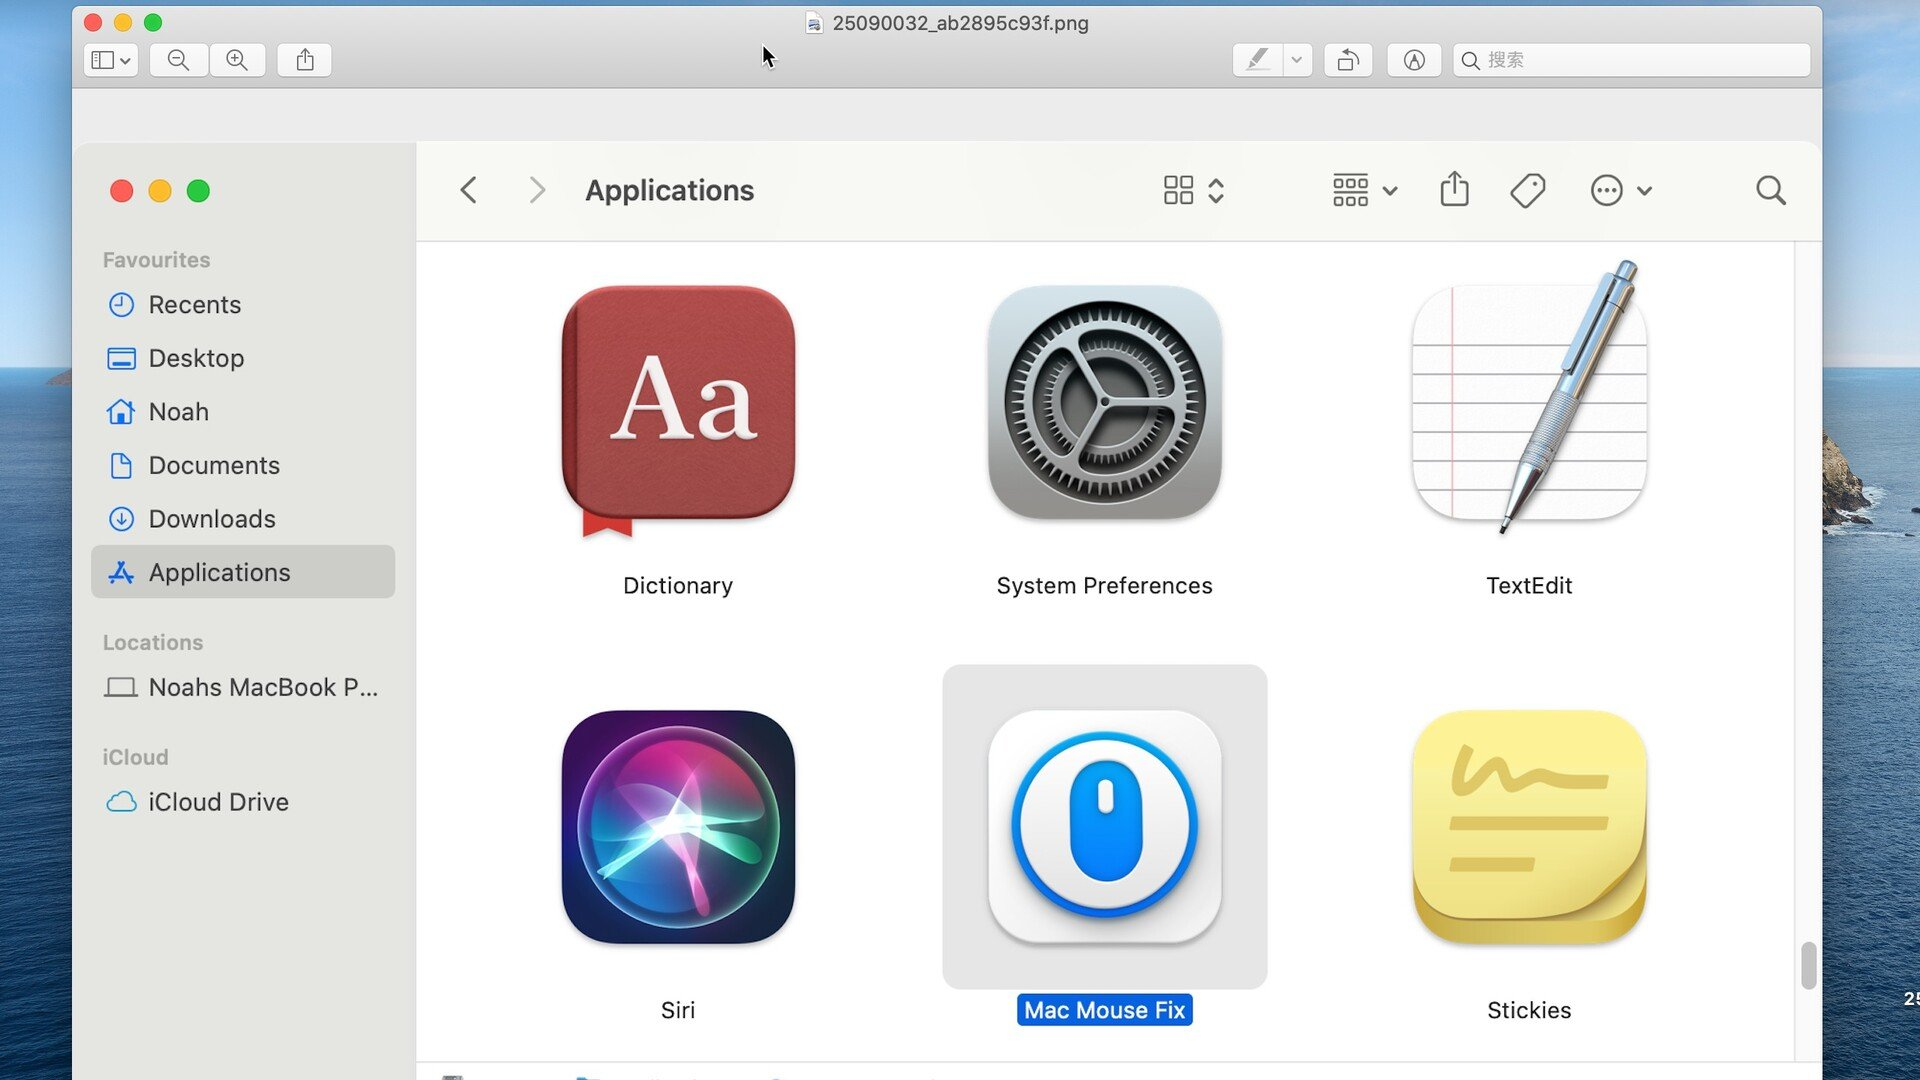
Task: Click the Siri app icon
Action: 677,825
